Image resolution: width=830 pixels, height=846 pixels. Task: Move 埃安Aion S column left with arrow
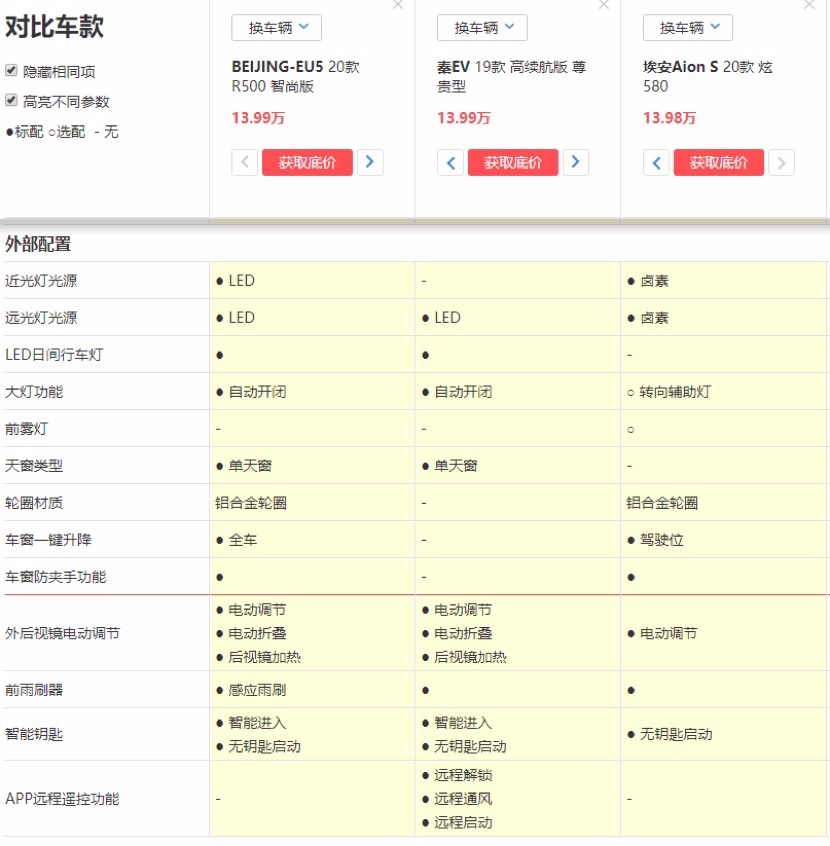[x=656, y=162]
